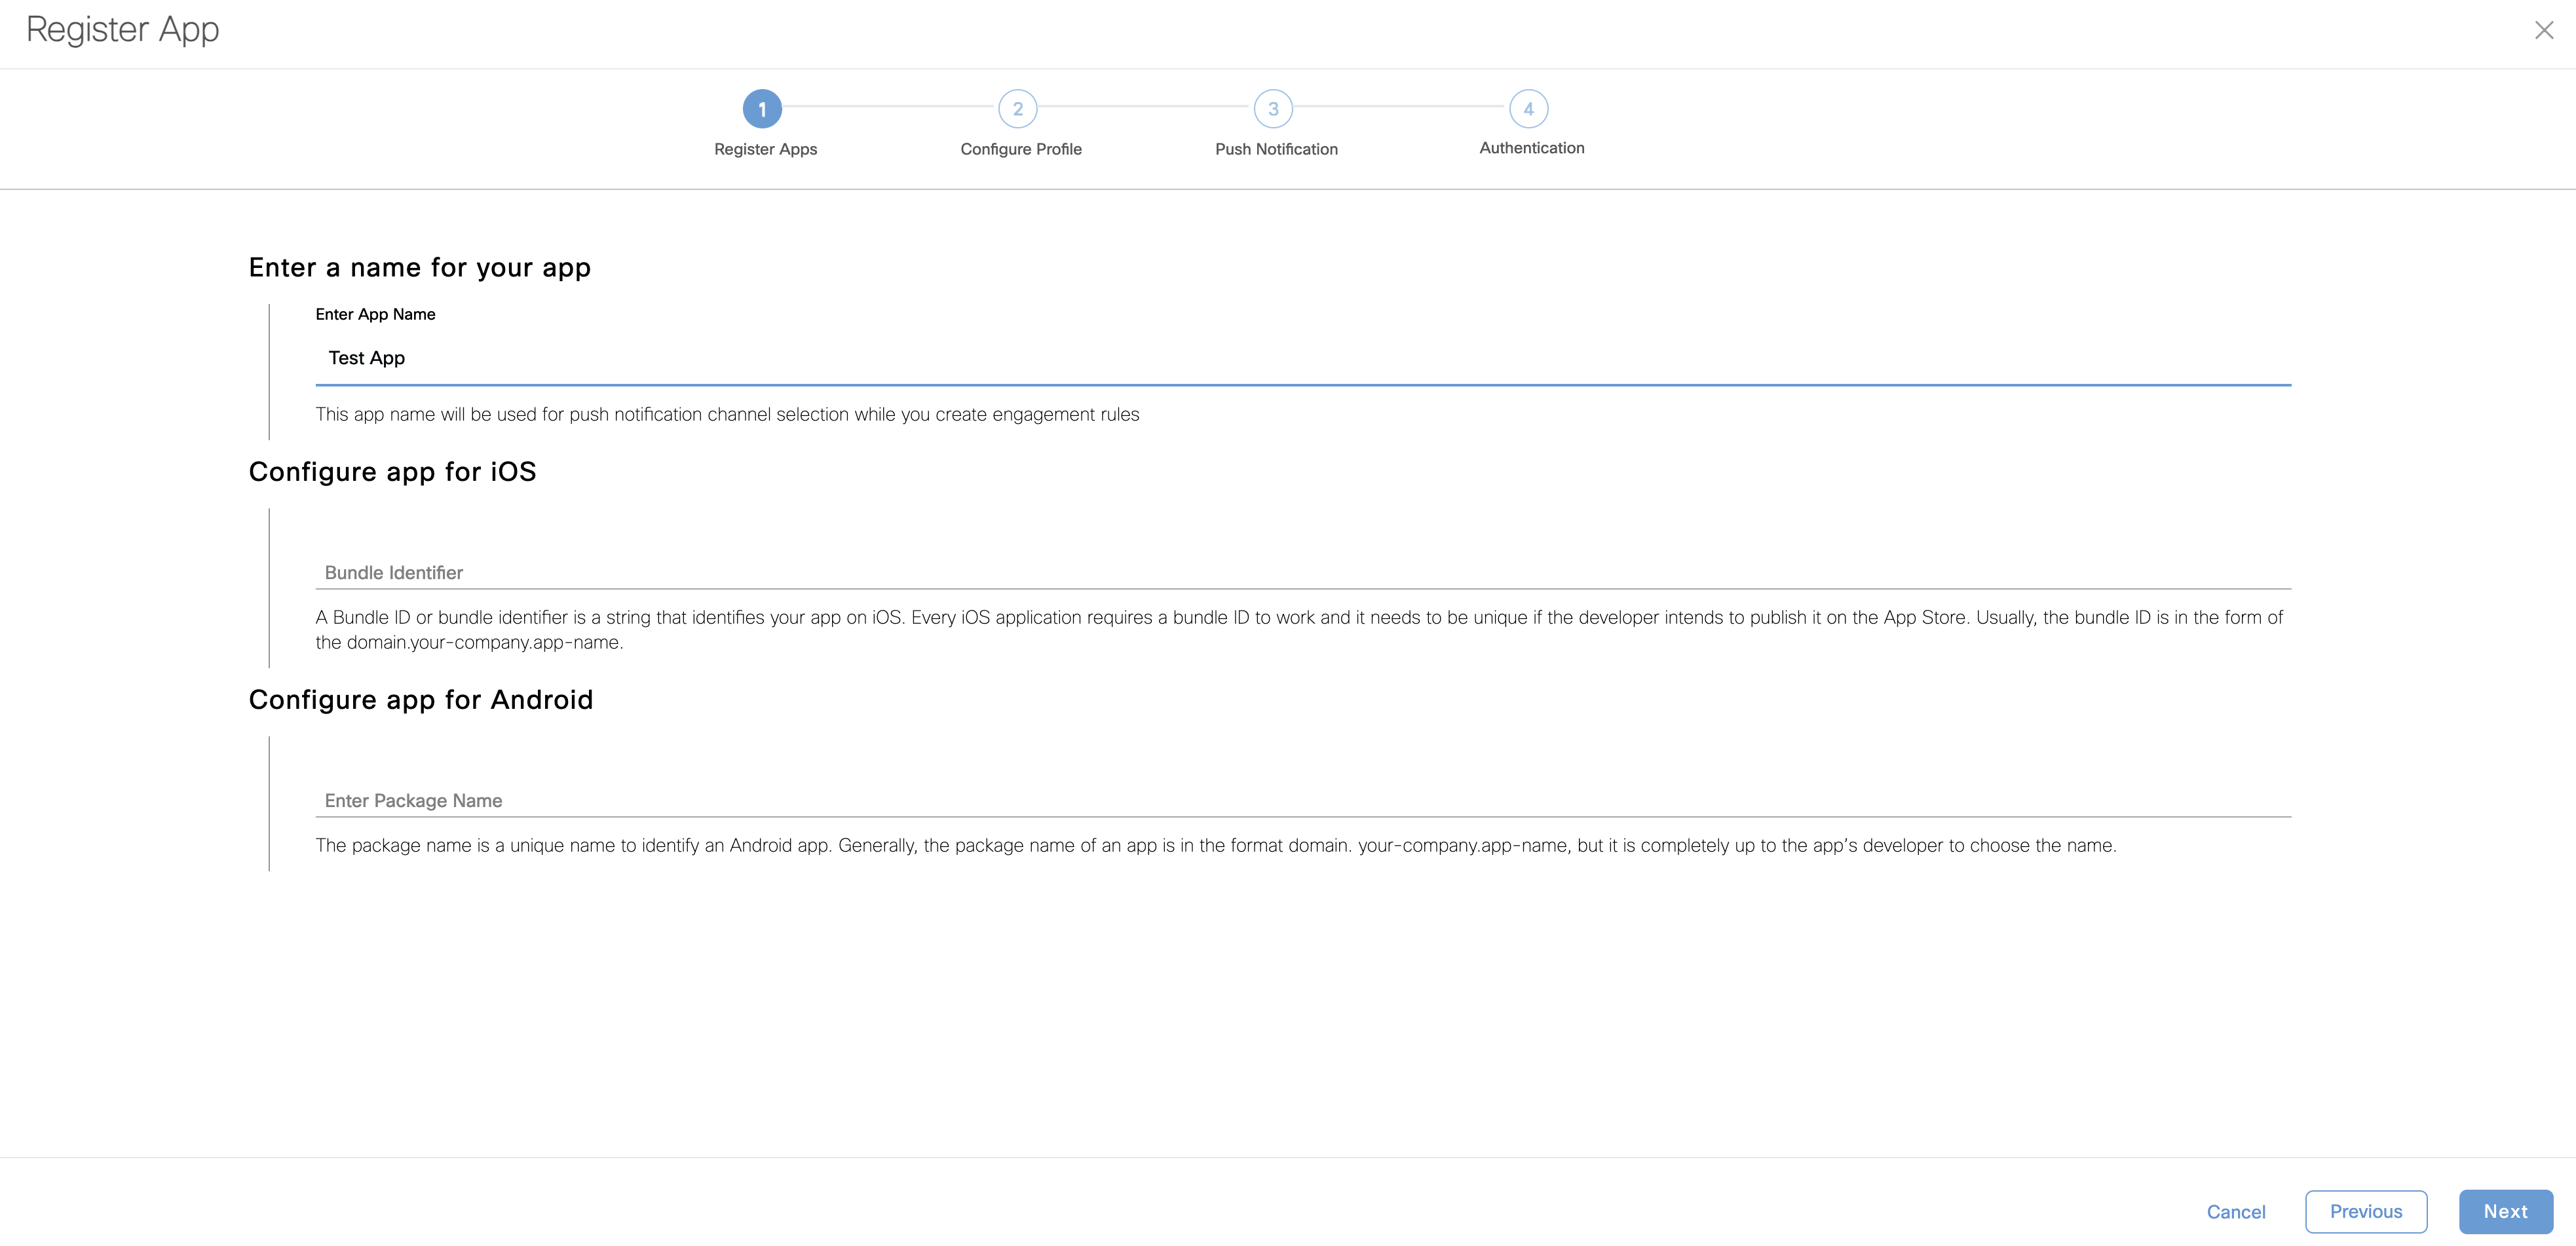Click the step 3 circle icon
Screen dimensions: 2576x1246
pos(1273,109)
